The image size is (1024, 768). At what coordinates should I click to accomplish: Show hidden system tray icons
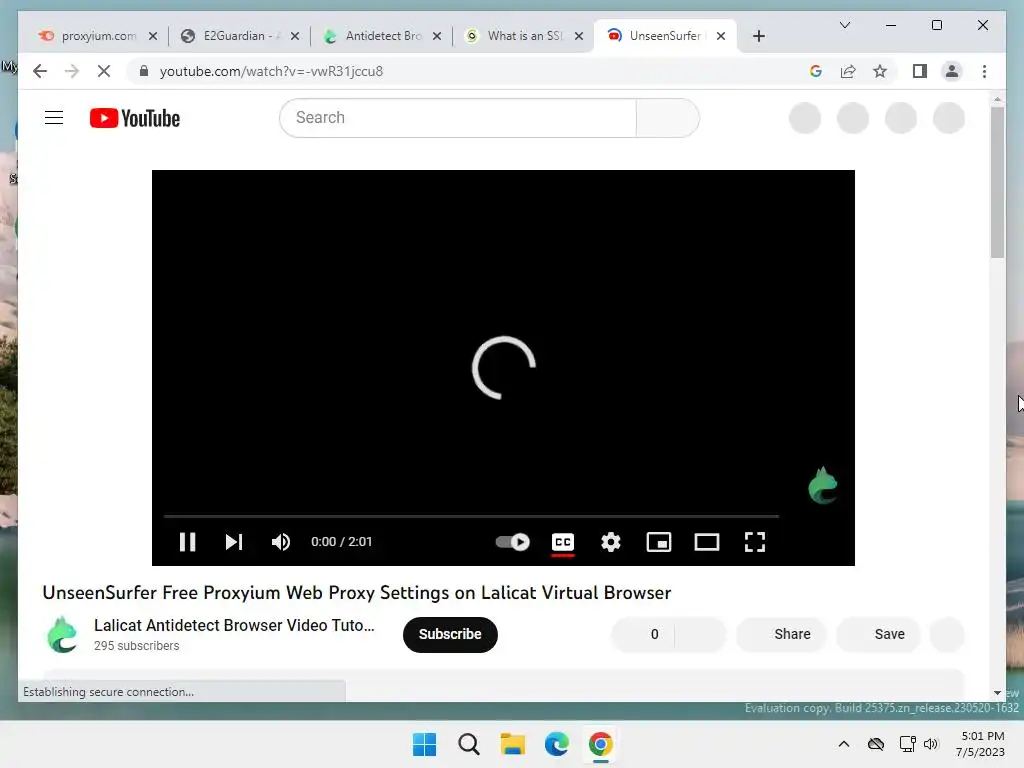click(x=844, y=744)
